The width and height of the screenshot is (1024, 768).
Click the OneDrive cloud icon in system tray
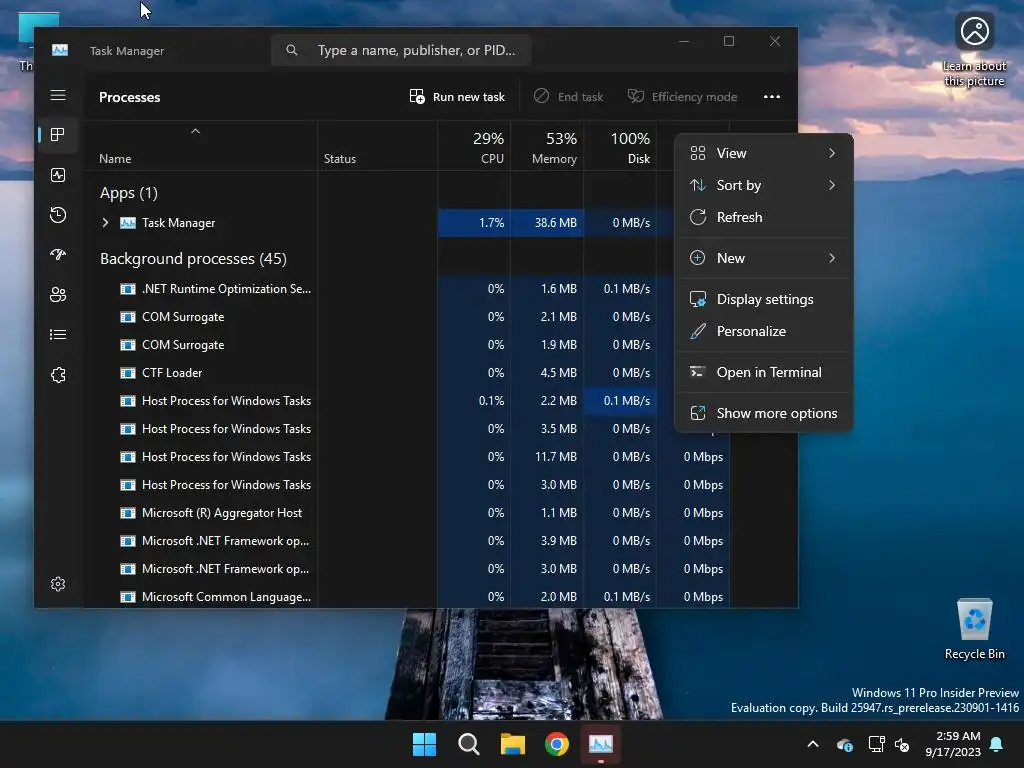point(844,744)
